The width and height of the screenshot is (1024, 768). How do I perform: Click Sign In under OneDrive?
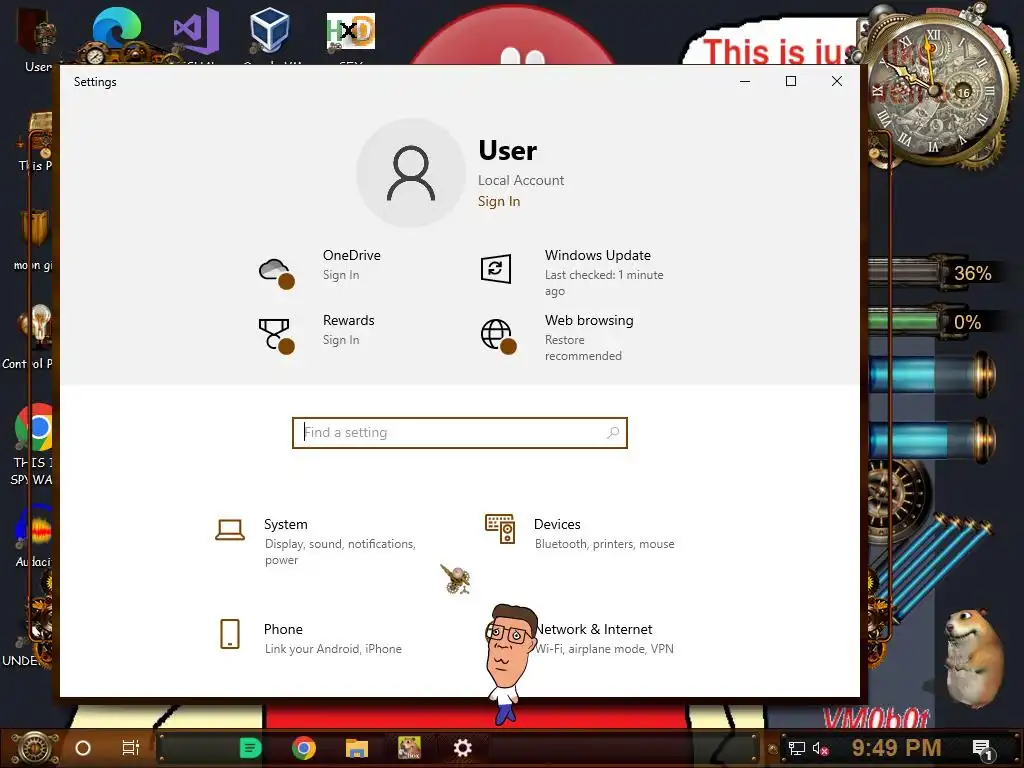coord(341,275)
